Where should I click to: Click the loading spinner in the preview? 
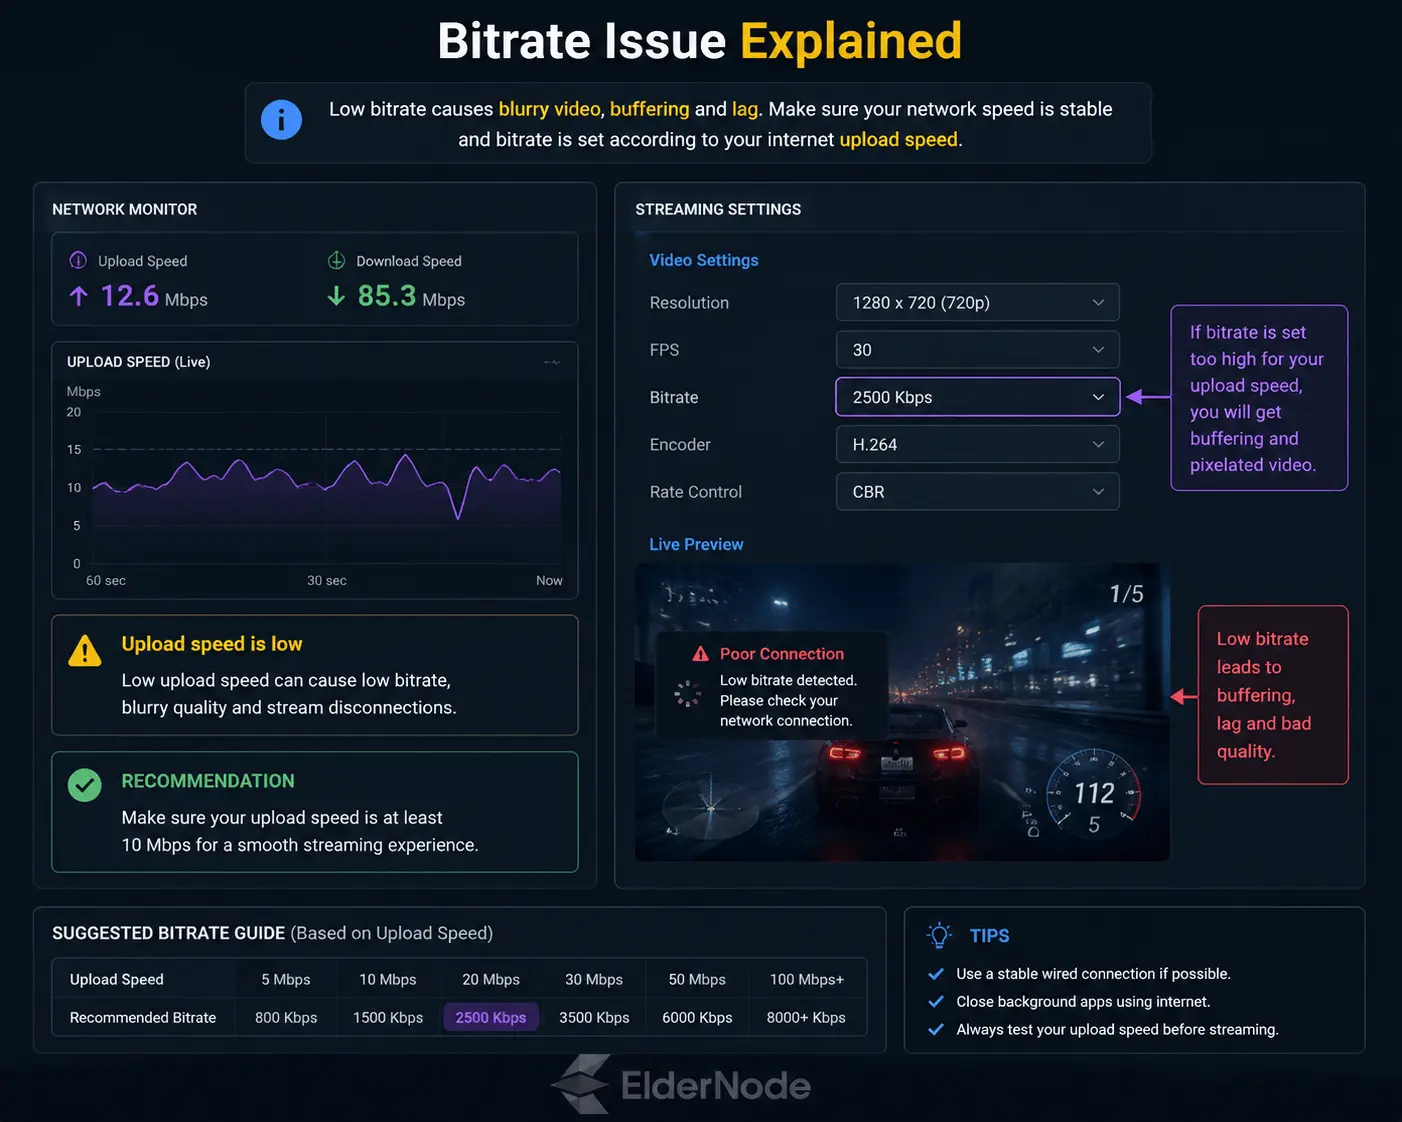point(688,694)
